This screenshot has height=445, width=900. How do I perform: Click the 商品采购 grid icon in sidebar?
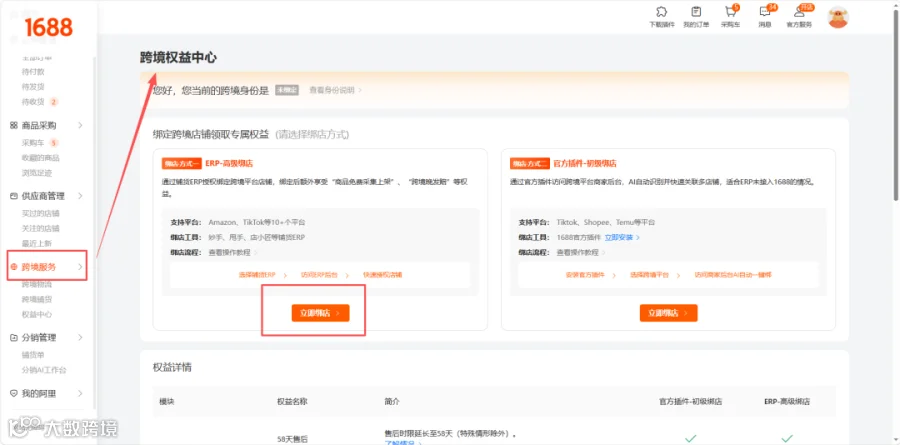(14, 125)
